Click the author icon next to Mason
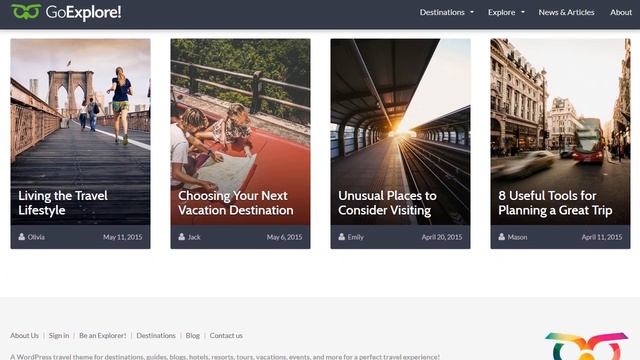 [502, 236]
